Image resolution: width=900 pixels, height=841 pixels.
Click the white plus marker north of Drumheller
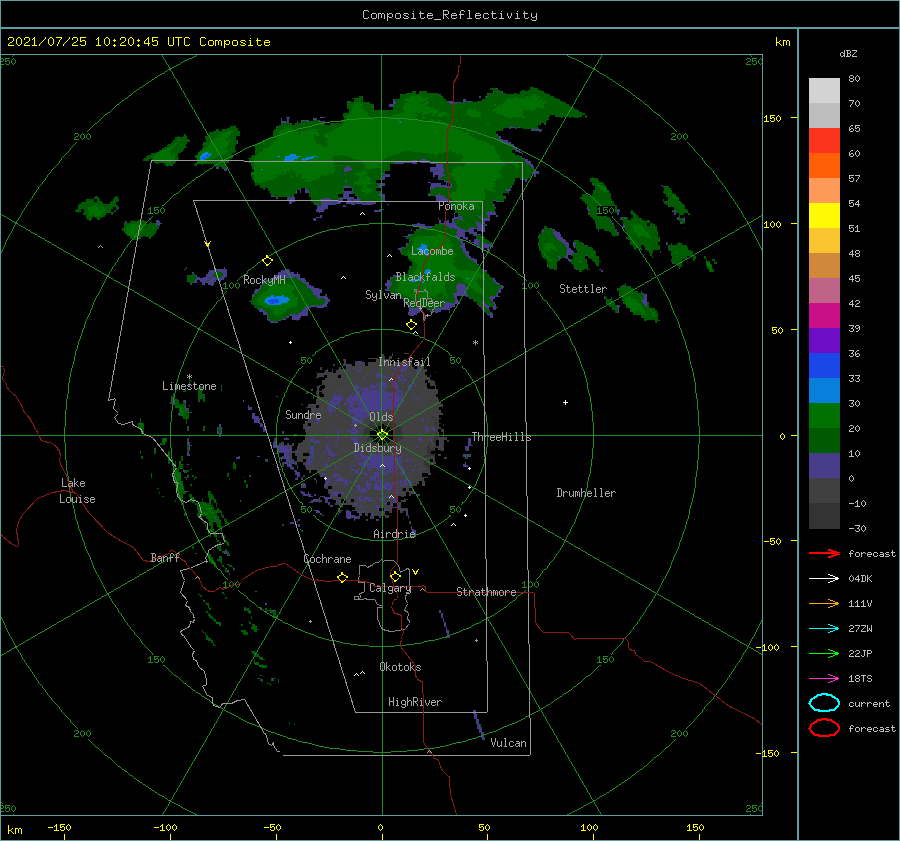pos(565,402)
